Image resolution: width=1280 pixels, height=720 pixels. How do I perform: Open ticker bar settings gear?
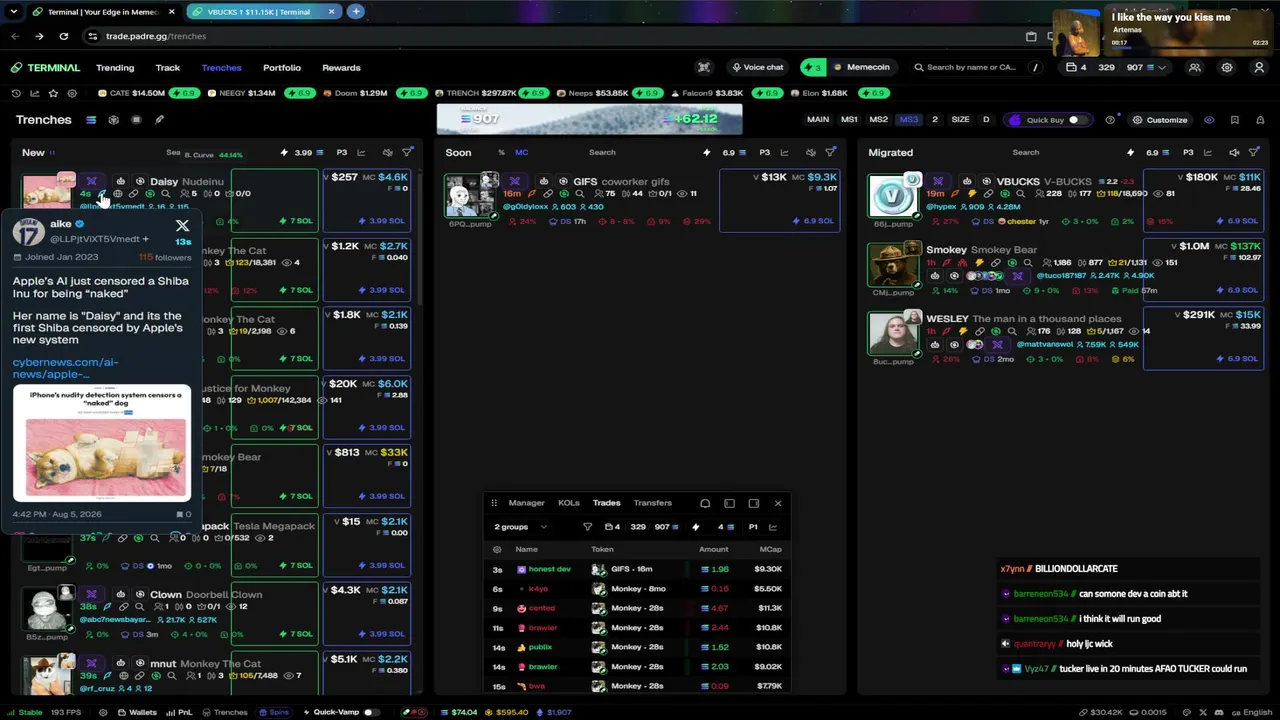[x=71, y=93]
